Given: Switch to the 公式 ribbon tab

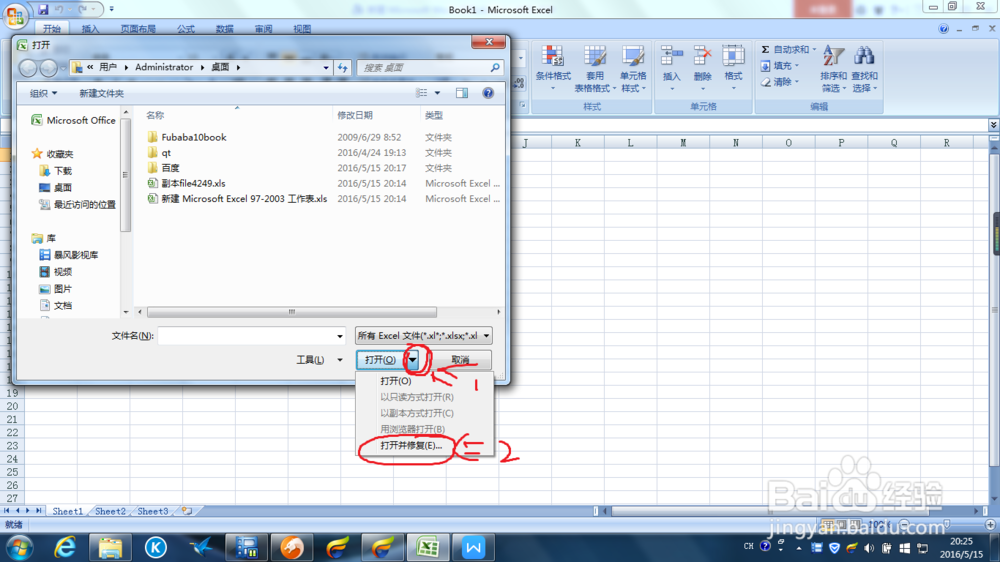Looking at the screenshot, I should (x=186, y=29).
